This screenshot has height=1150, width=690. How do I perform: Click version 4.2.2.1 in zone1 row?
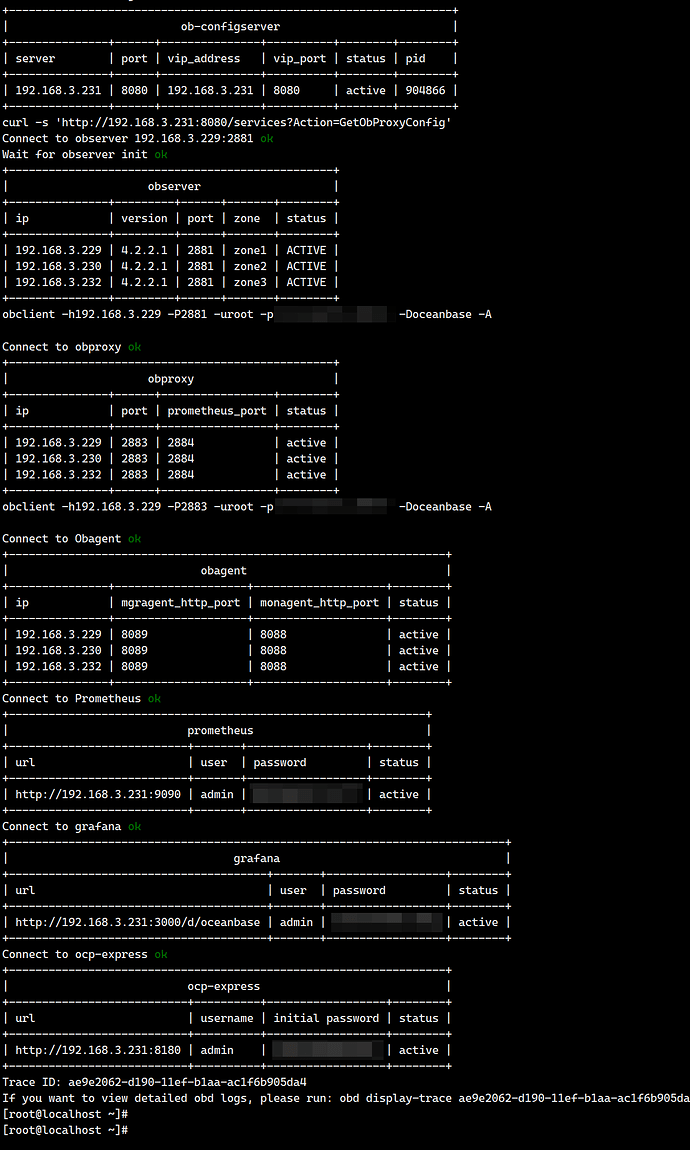[x=144, y=250]
